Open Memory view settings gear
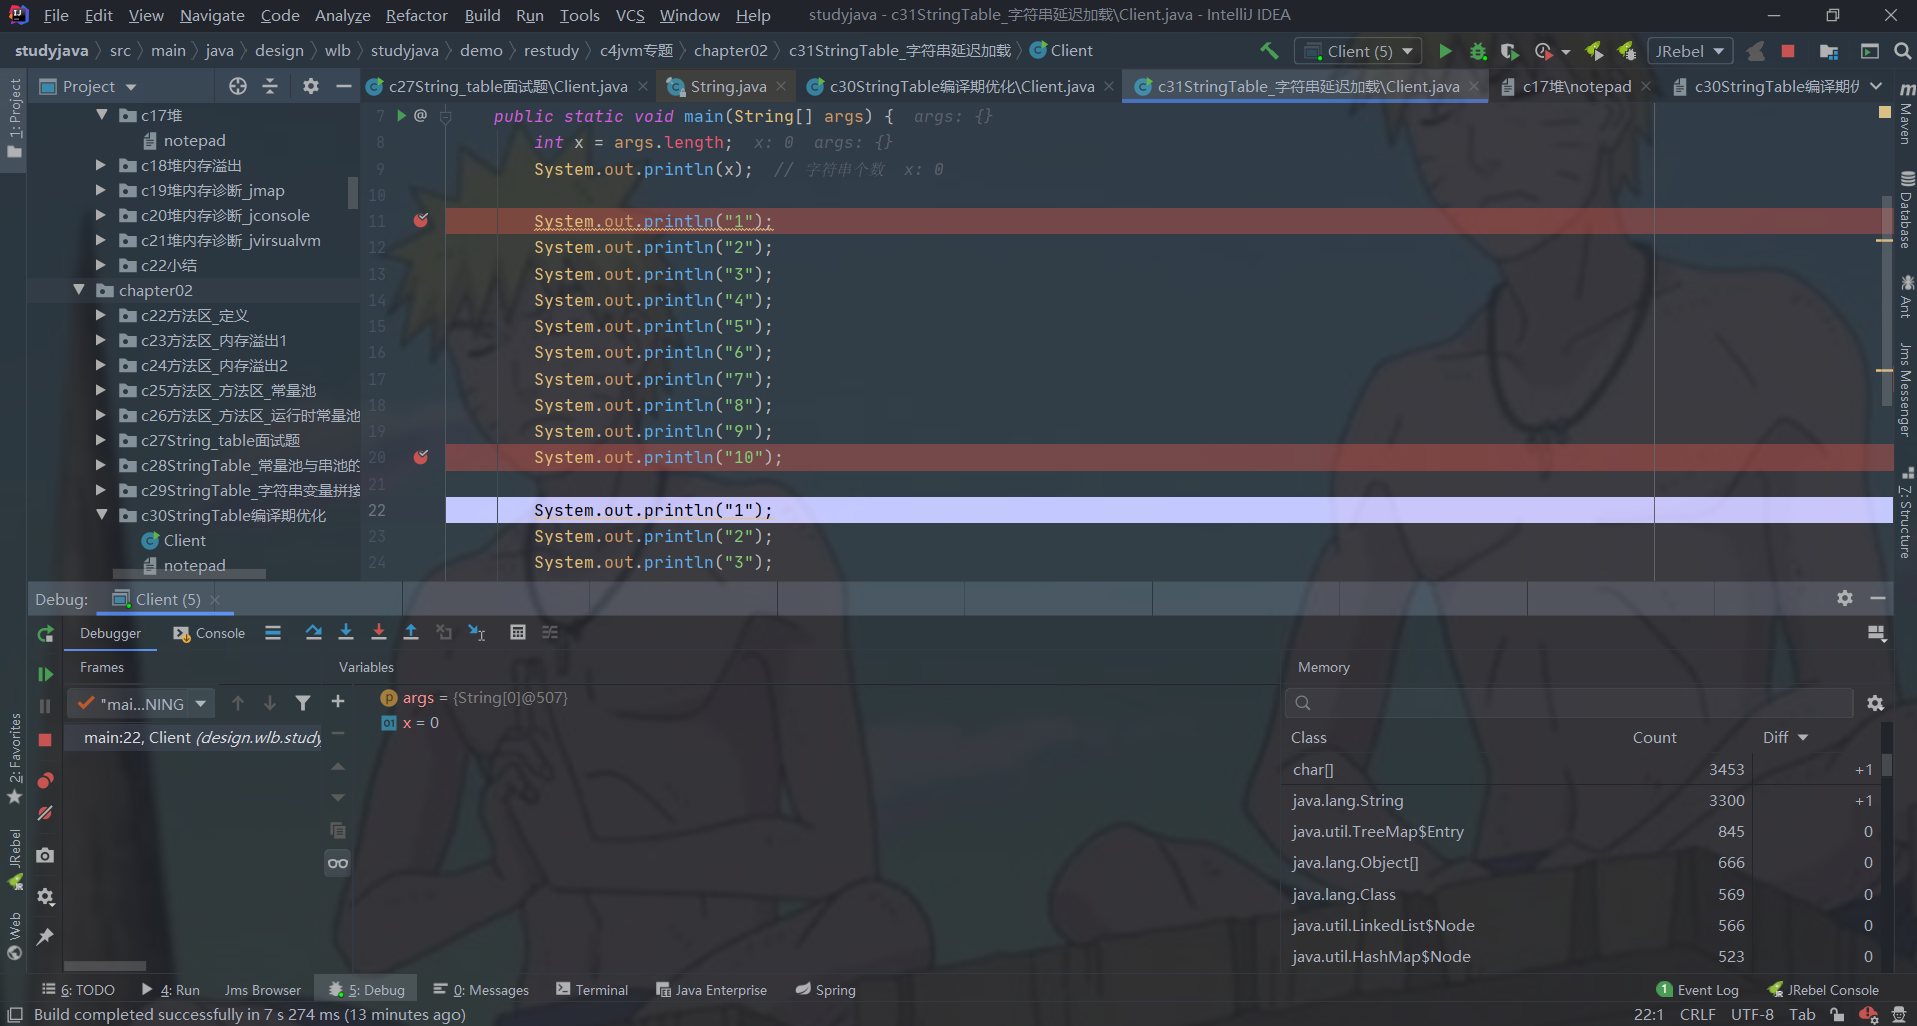The width and height of the screenshot is (1917, 1026). [1875, 703]
